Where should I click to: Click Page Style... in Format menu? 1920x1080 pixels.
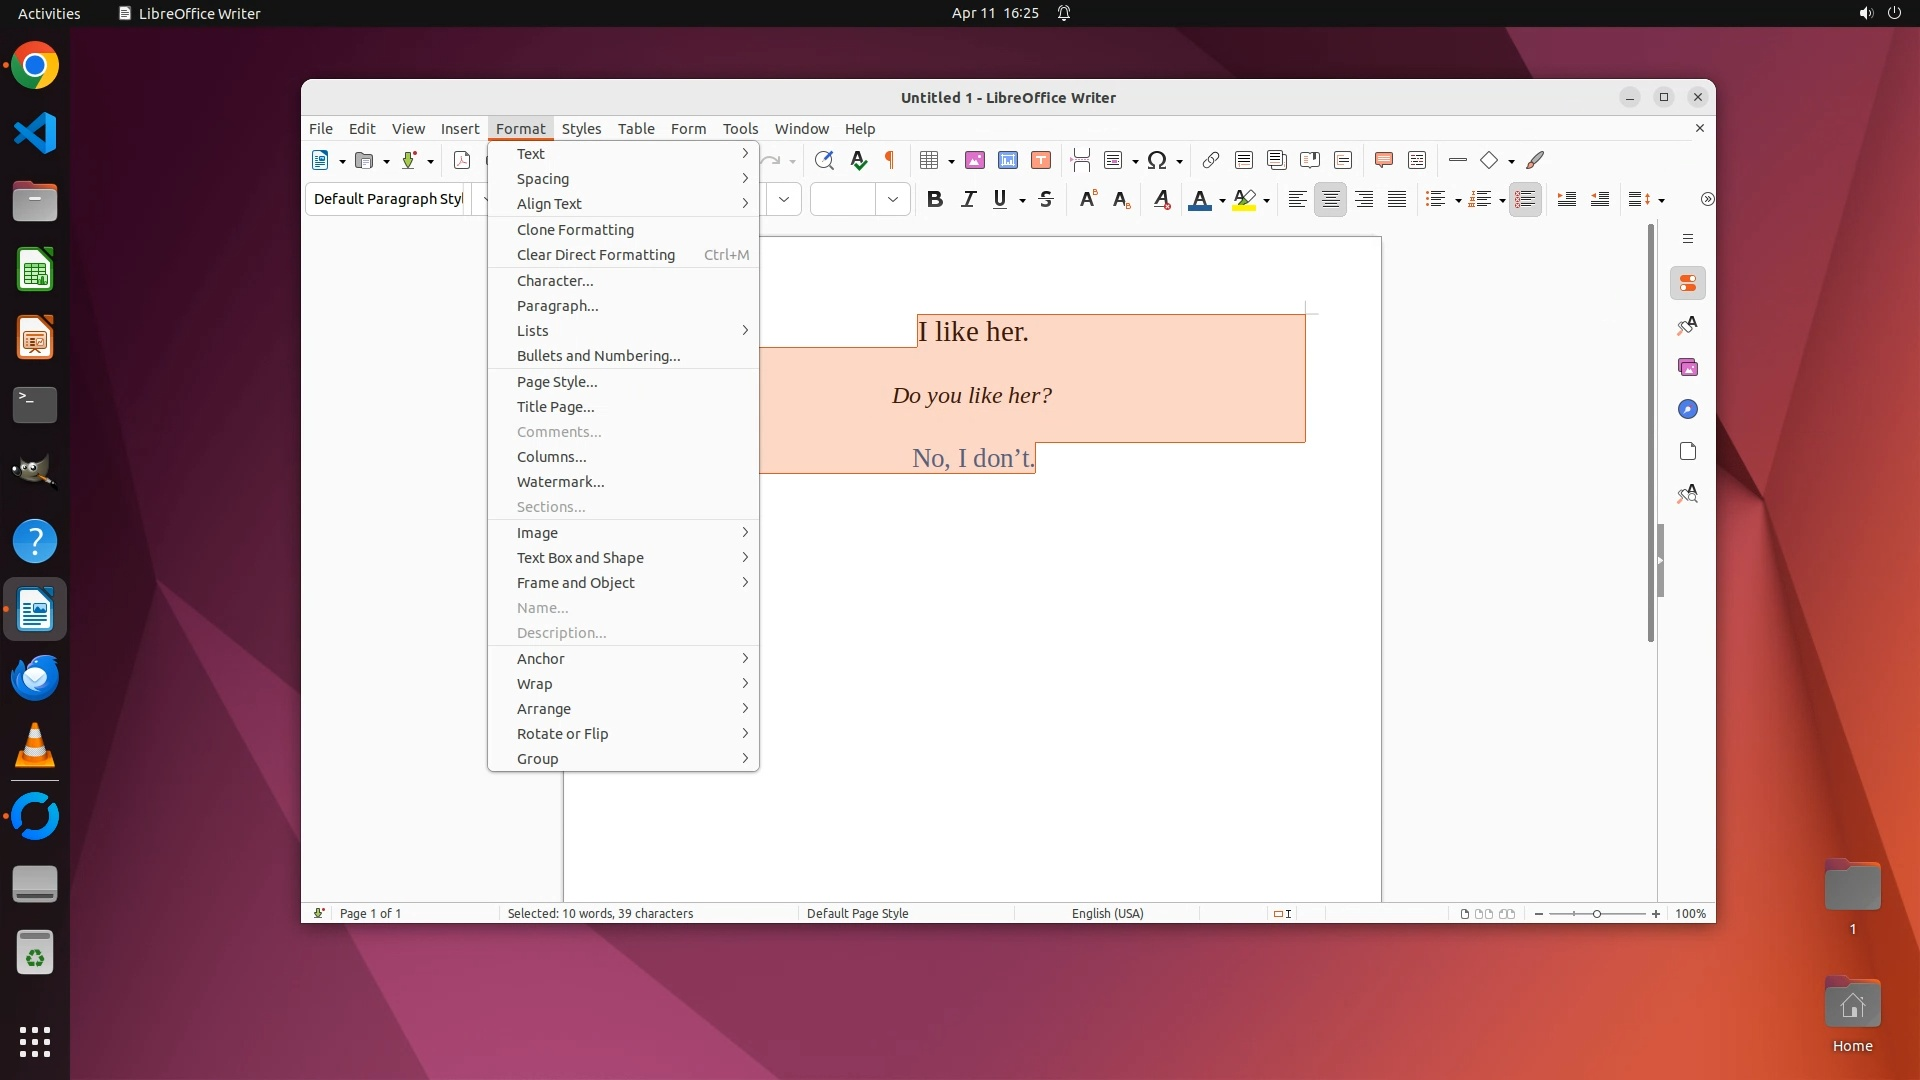click(x=557, y=382)
